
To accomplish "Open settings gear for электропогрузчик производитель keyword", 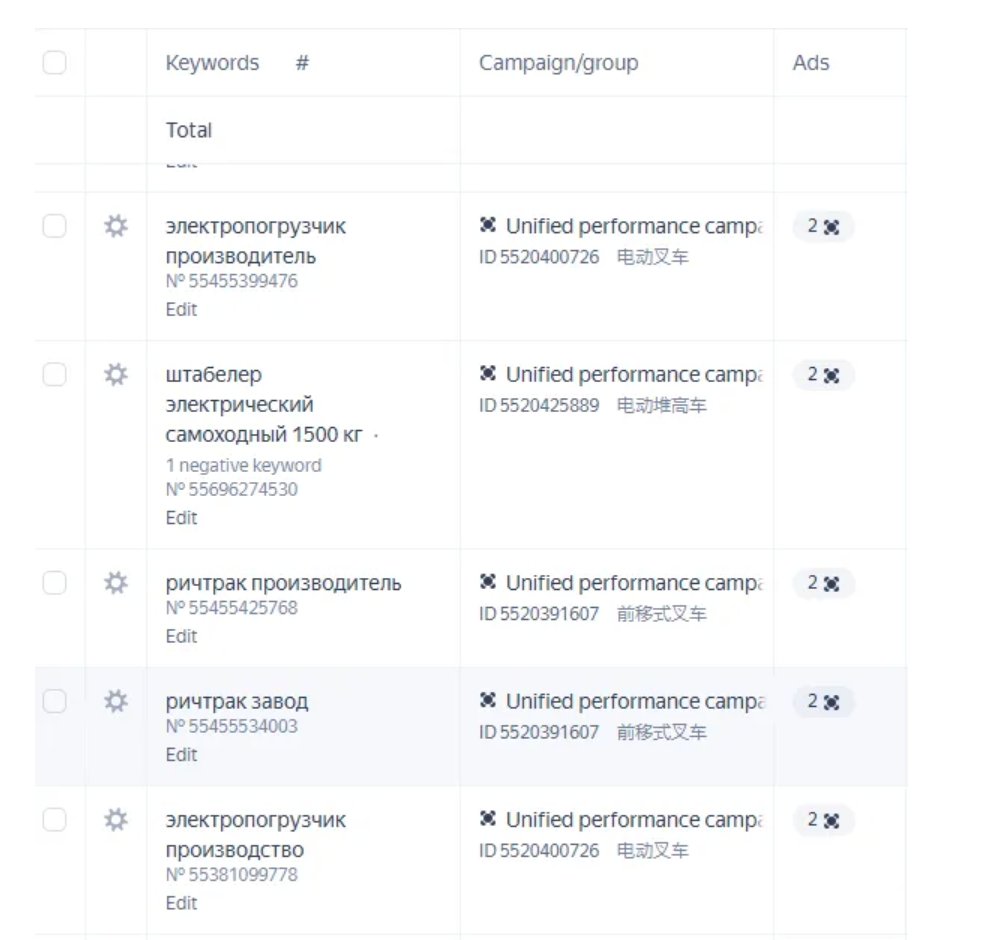I will click(x=116, y=227).
